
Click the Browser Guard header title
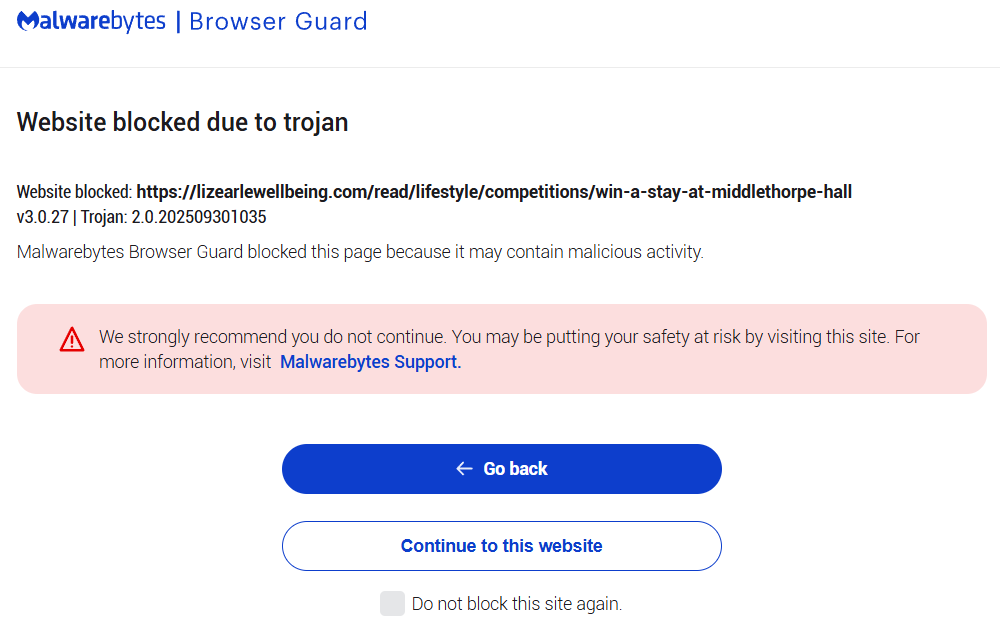pyautogui.click(x=278, y=21)
